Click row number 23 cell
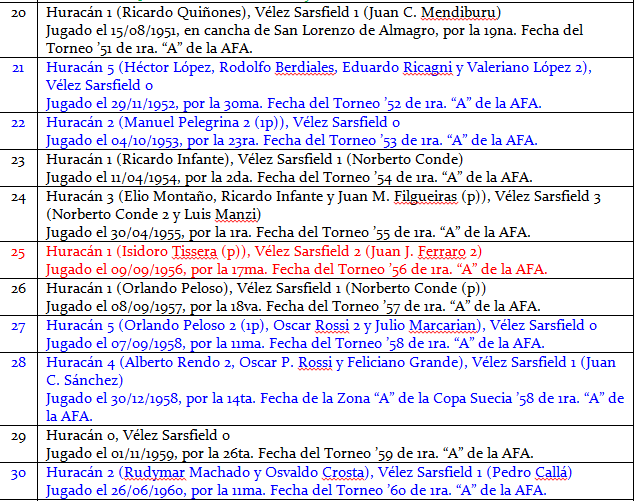 coord(18,168)
